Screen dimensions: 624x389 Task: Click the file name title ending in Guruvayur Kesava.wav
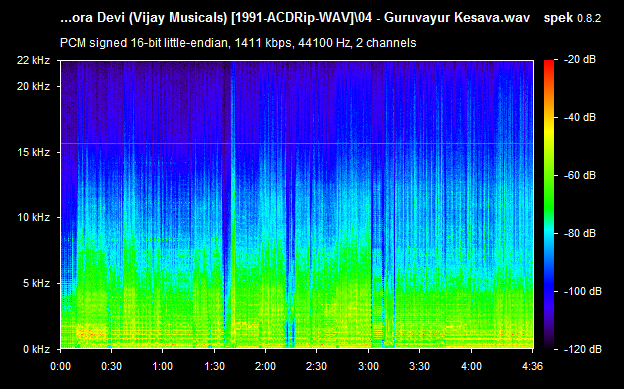click(x=295, y=18)
